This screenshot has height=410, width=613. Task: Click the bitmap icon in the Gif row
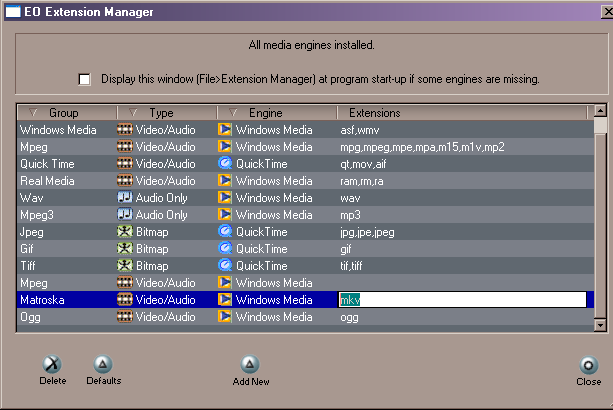click(125, 249)
